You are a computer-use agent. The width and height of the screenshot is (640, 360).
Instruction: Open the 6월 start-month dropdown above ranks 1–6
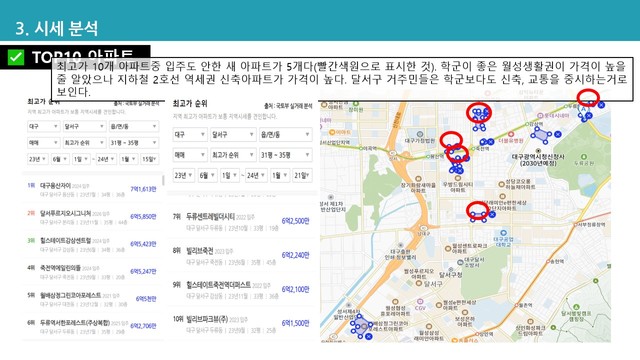(60, 159)
